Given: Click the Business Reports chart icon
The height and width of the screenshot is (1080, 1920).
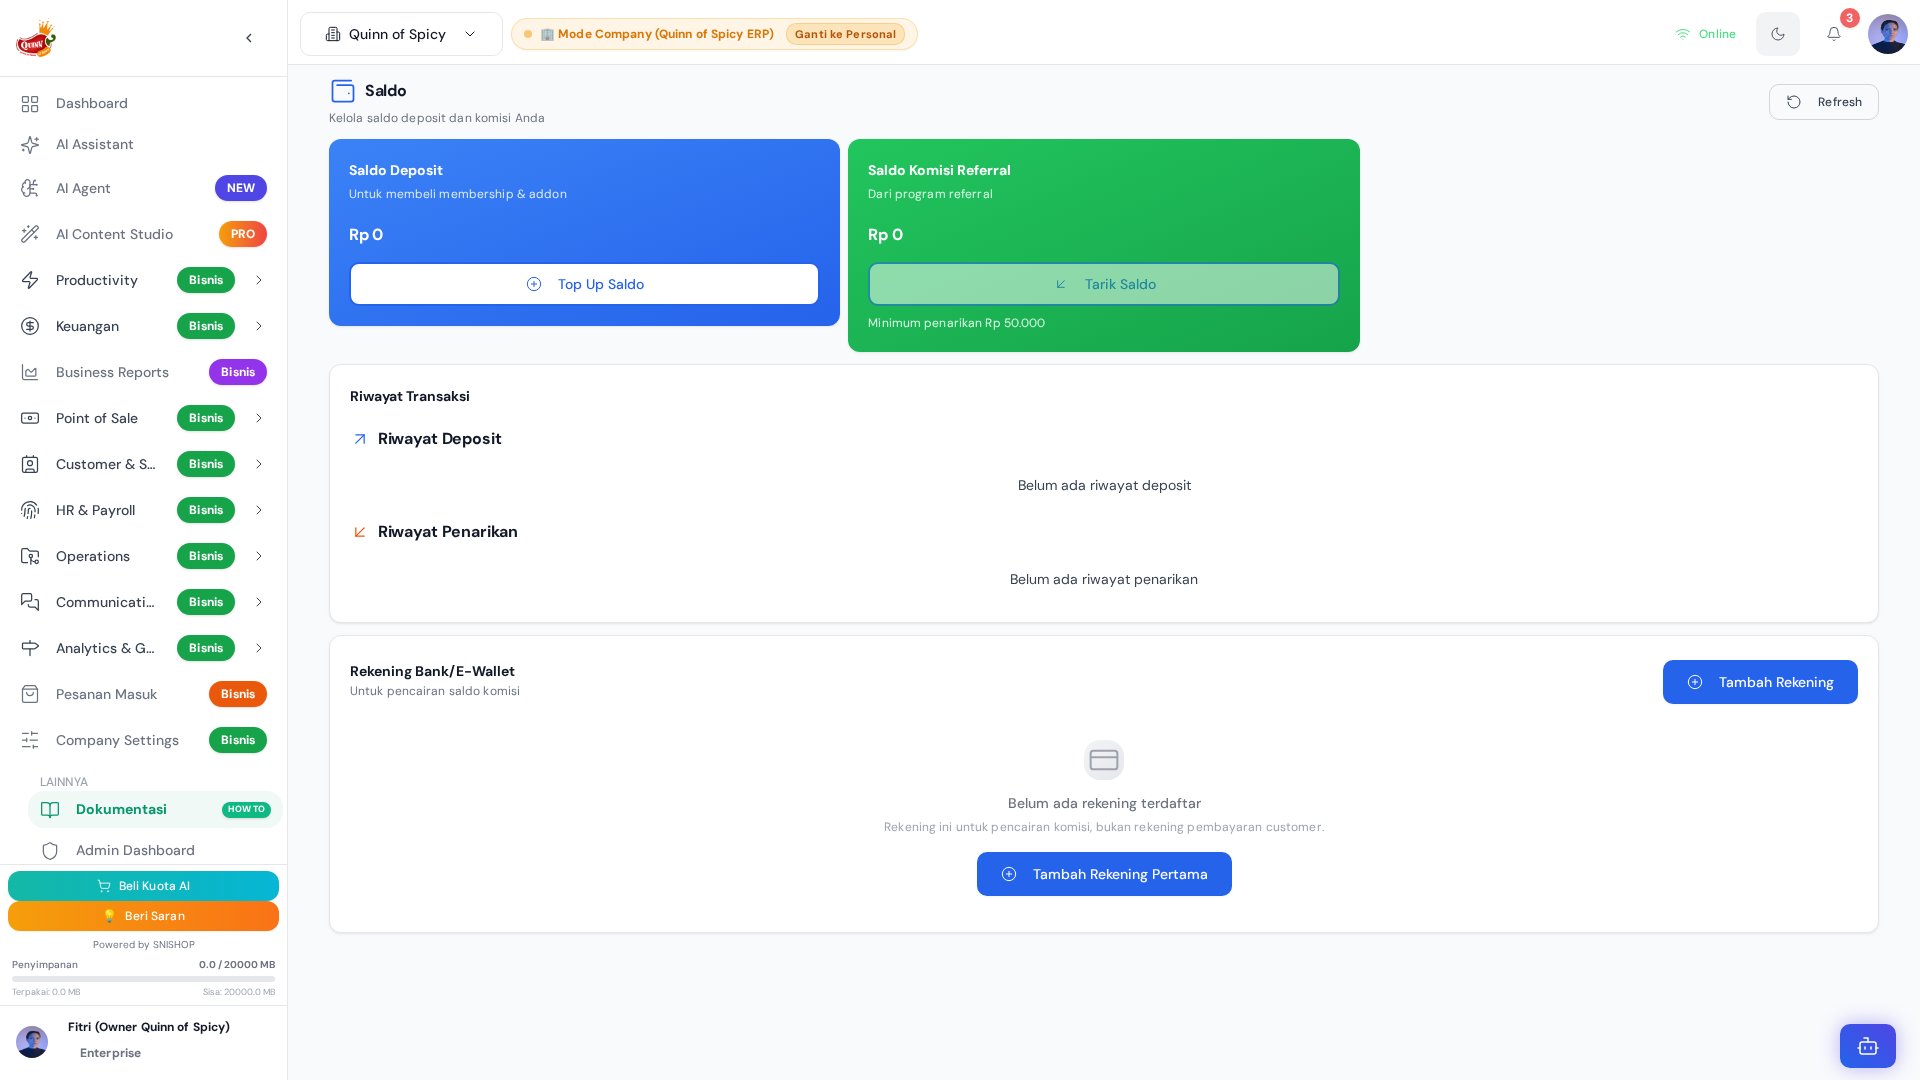Looking at the screenshot, I should click(30, 372).
